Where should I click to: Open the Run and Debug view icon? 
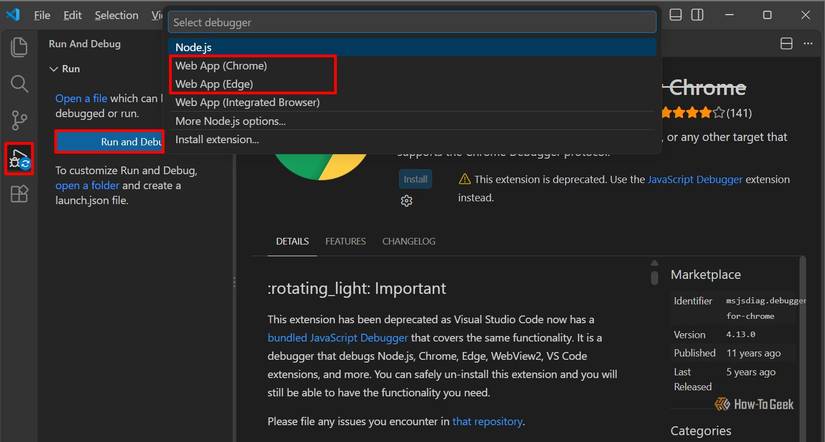tap(19, 159)
